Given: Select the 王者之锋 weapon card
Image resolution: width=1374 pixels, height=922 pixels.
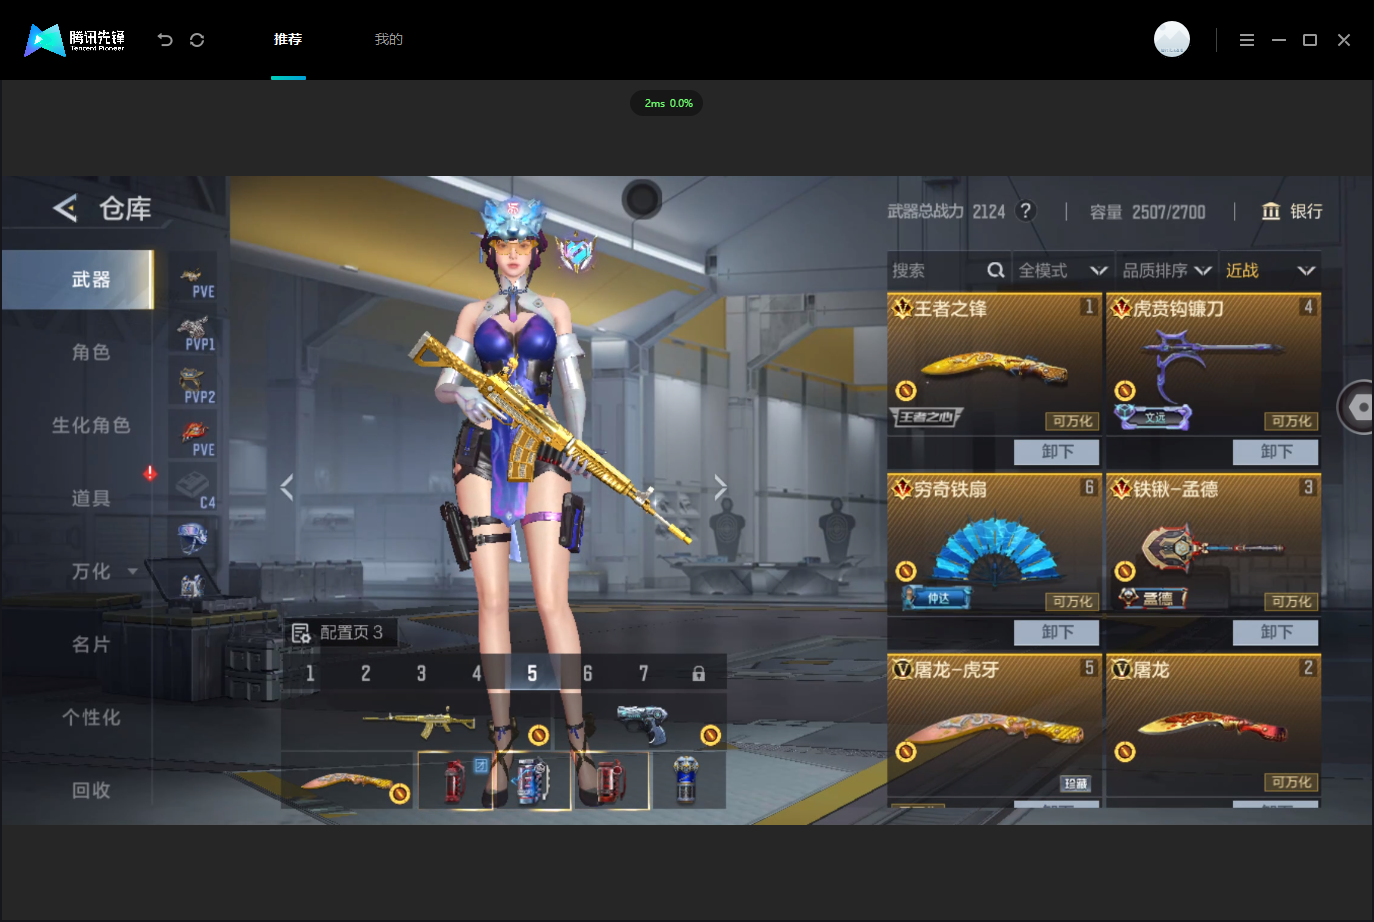Looking at the screenshot, I should coord(994,364).
